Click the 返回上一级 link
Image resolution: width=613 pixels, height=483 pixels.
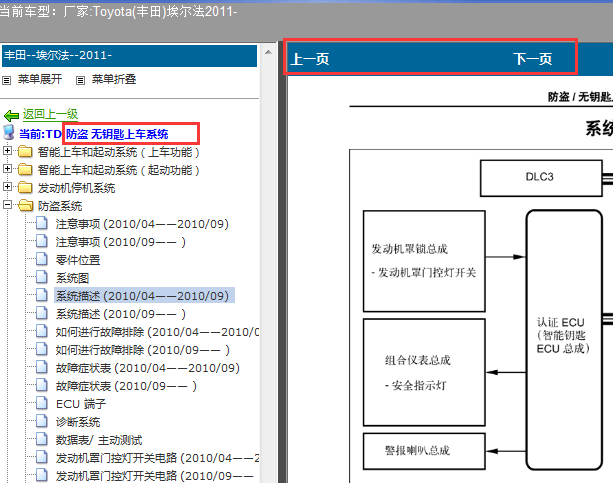[x=50, y=114]
